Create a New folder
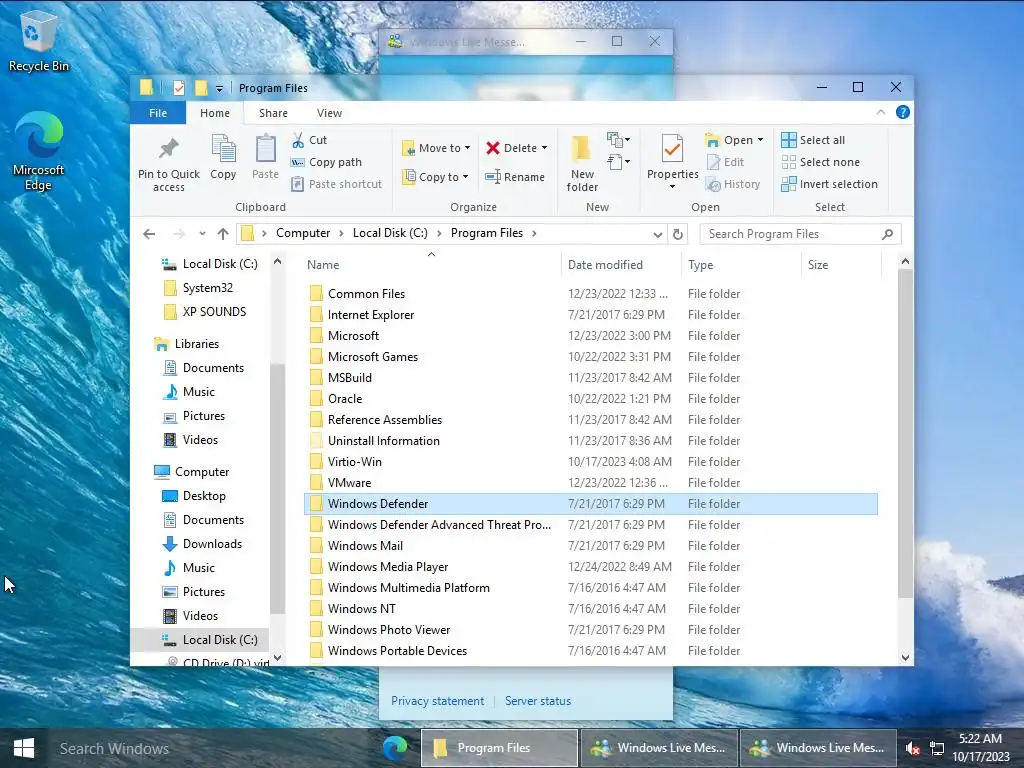 coord(582,163)
